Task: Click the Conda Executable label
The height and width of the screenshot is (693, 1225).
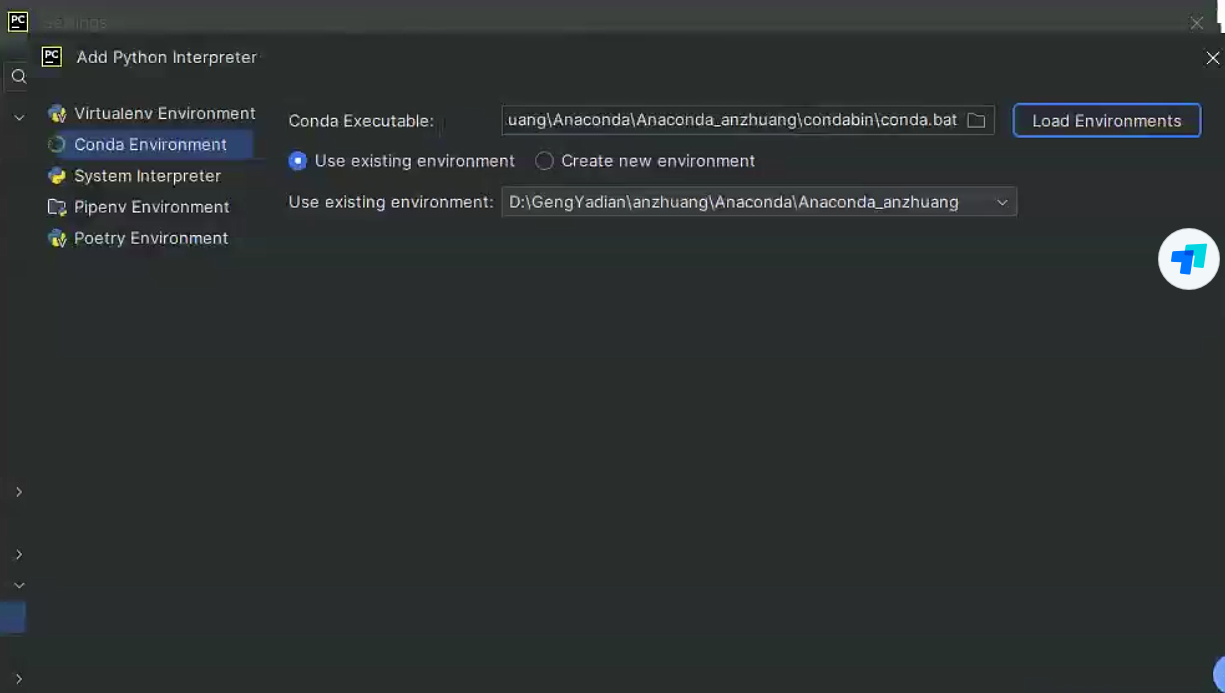Action: [361, 121]
